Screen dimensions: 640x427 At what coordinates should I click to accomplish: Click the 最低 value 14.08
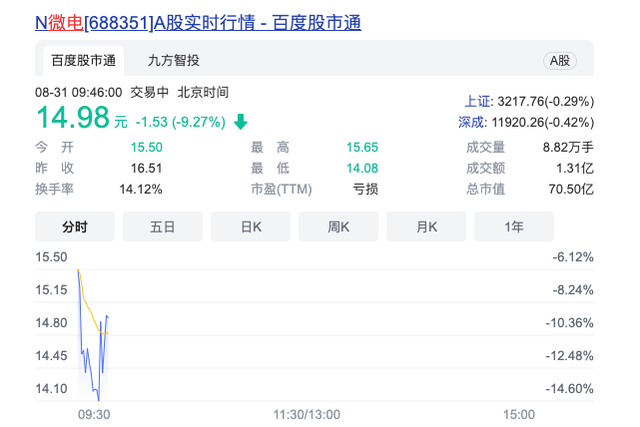click(x=362, y=168)
